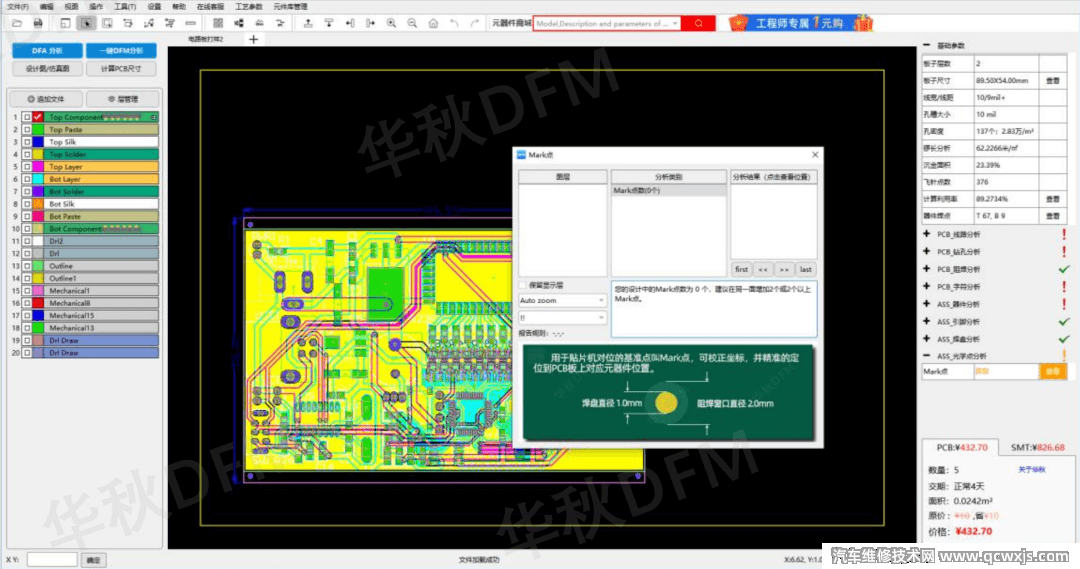Toggle the Bot Silk layer checkbox
1080x569 pixels.
26,204
